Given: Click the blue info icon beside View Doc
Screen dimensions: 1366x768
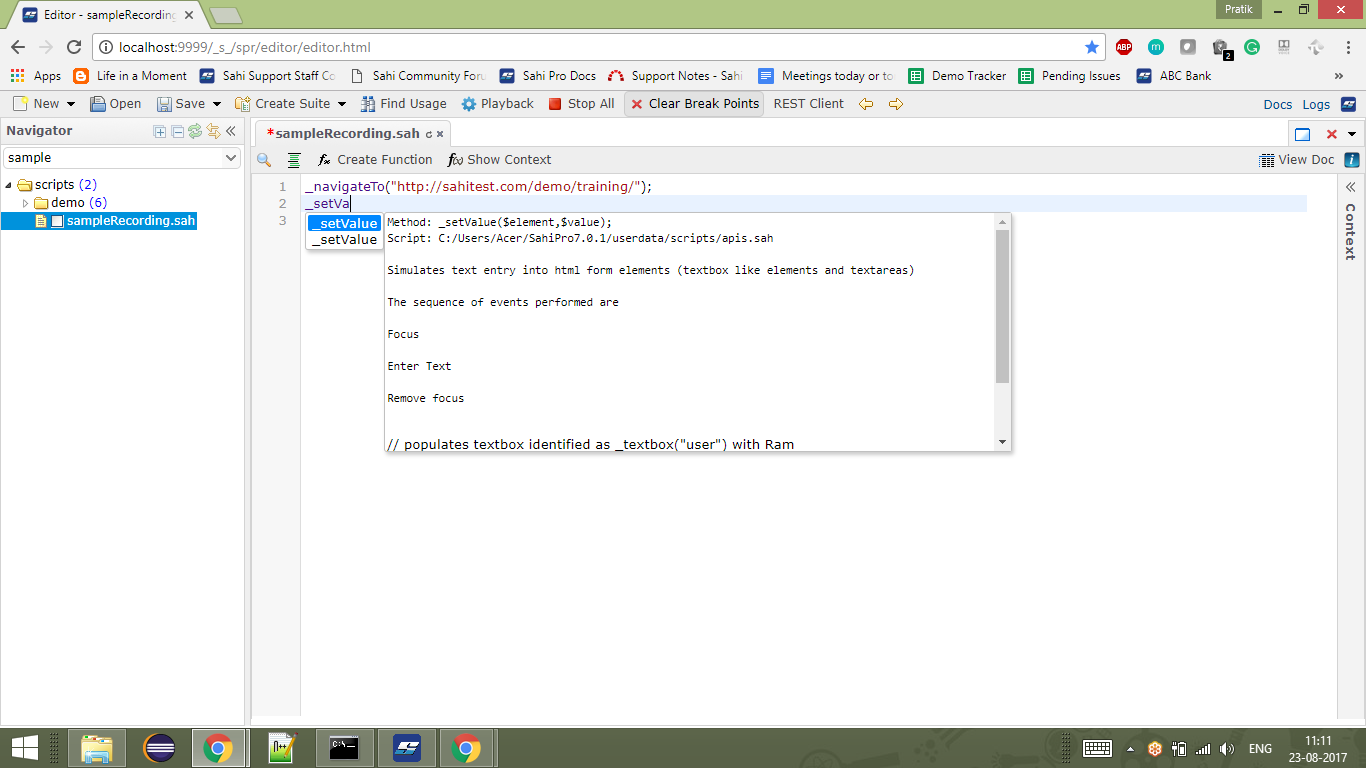Looking at the screenshot, I should 1352,160.
